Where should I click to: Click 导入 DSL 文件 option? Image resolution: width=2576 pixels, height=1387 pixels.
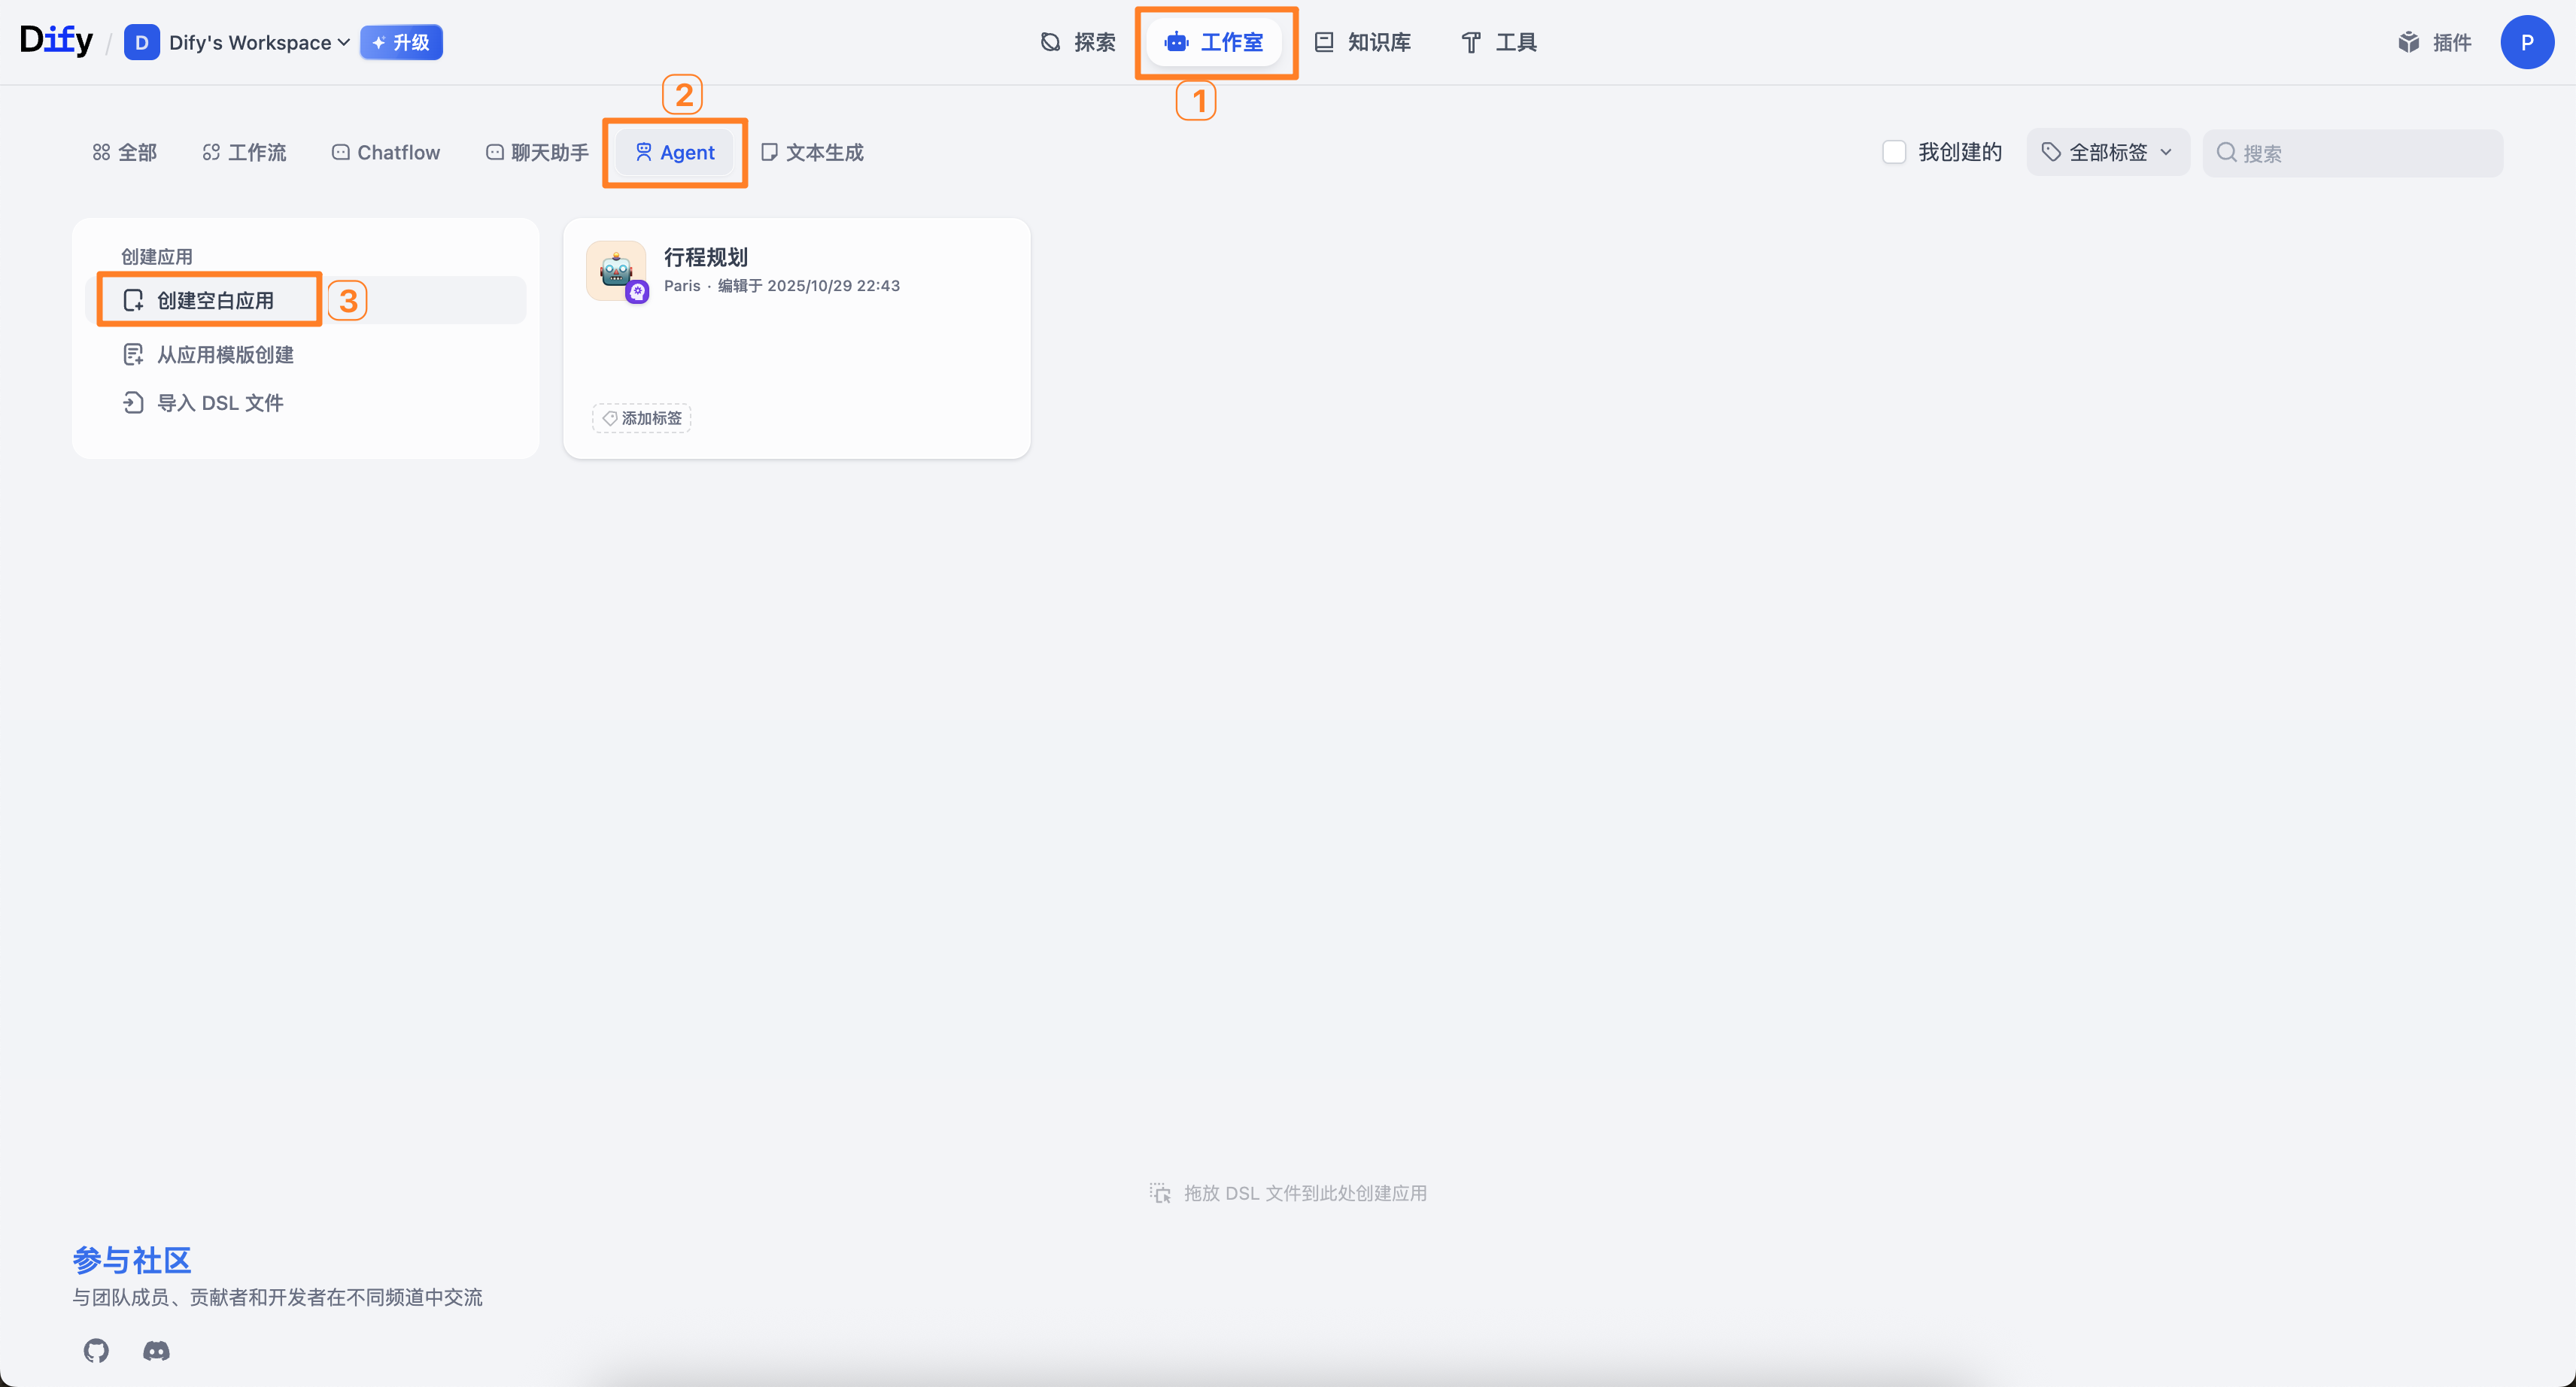click(x=219, y=402)
